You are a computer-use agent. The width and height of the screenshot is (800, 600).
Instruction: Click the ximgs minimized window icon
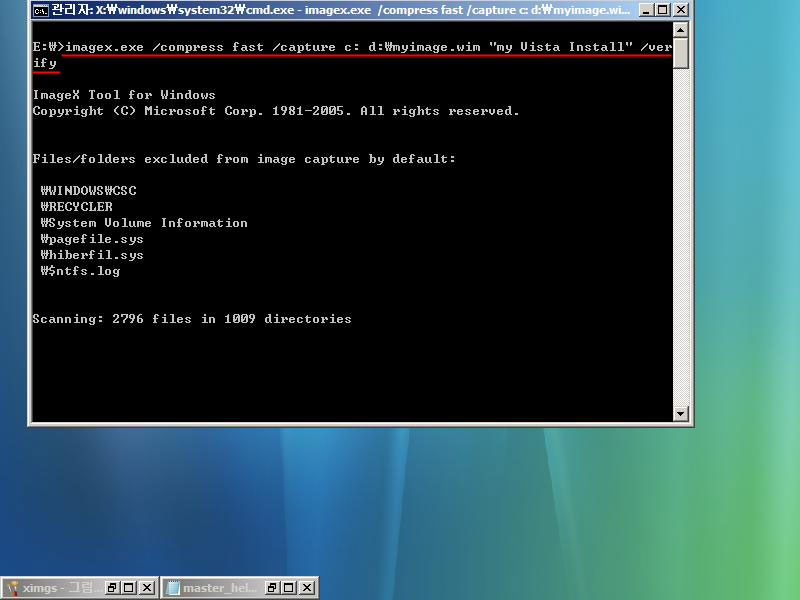13,588
